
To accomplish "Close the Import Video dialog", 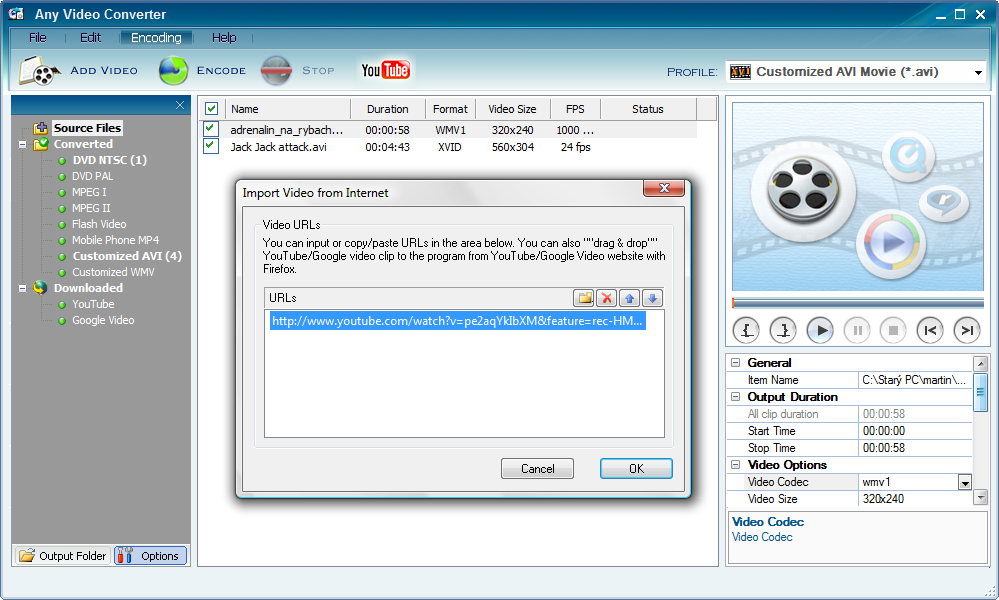I will [x=664, y=188].
